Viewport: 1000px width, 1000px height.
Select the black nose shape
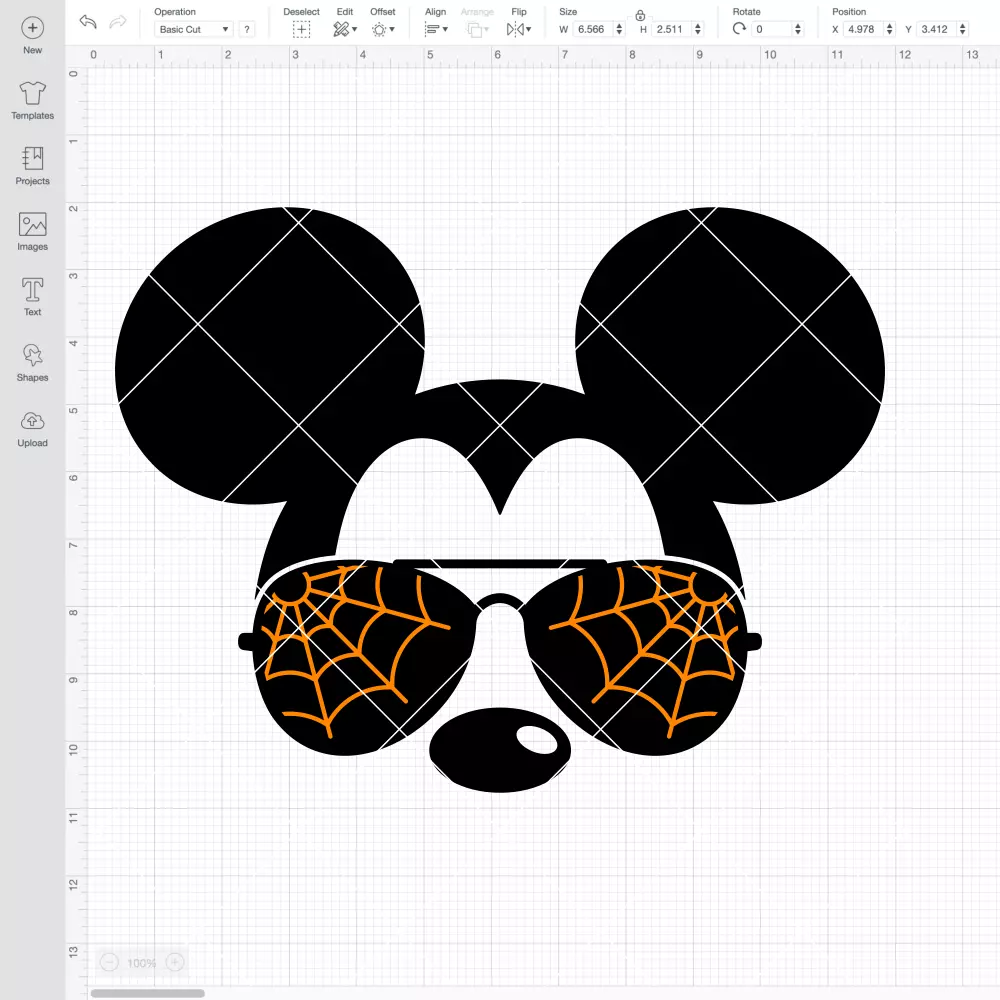tap(499, 750)
